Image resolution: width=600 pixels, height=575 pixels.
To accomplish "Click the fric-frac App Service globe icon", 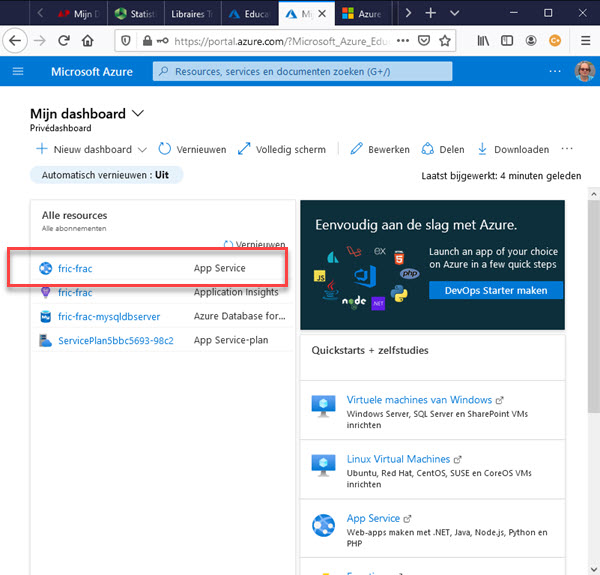I will pyautogui.click(x=46, y=269).
